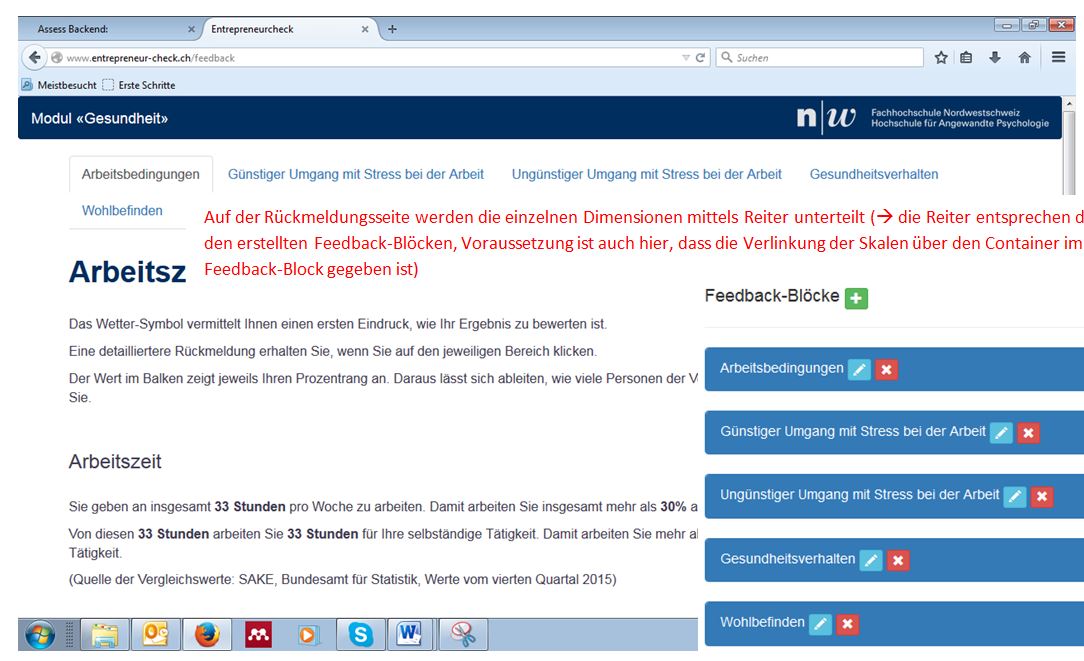Viewport: 1084px width, 661px height.
Task: Switch to the Gesundheitsverhalten tab
Action: [874, 174]
